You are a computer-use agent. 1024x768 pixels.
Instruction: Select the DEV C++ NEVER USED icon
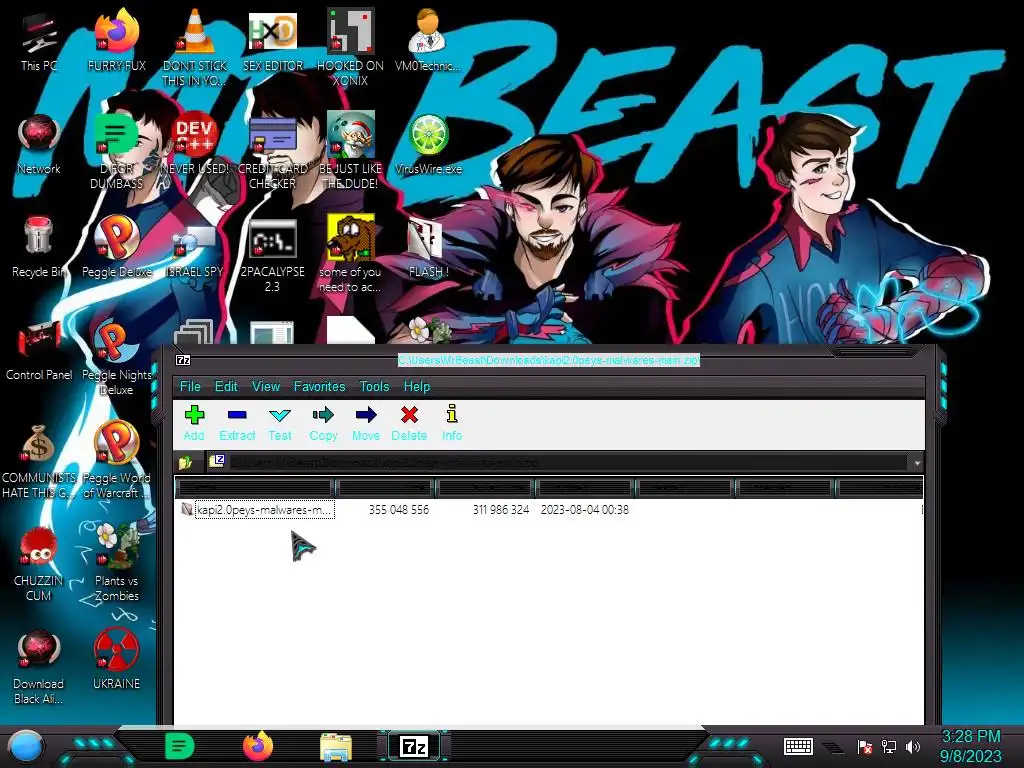[195, 144]
